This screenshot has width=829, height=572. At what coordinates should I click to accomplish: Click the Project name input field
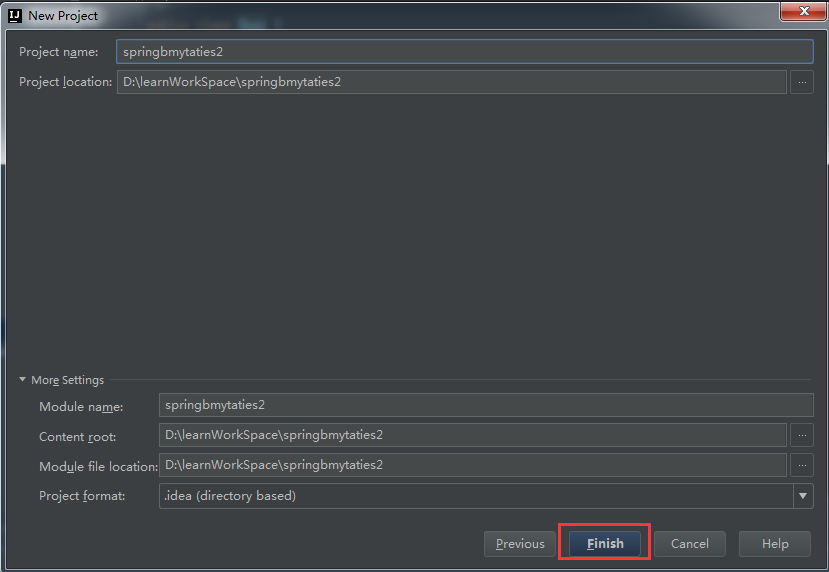pos(464,52)
